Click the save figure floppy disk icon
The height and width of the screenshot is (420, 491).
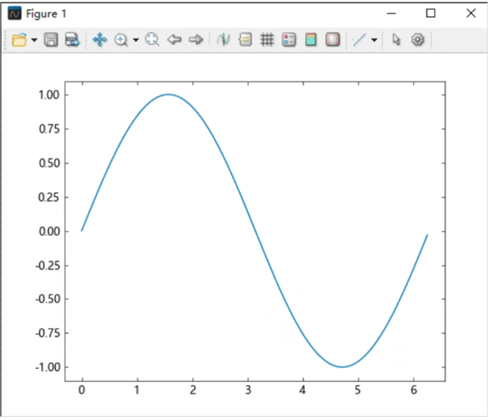point(51,40)
